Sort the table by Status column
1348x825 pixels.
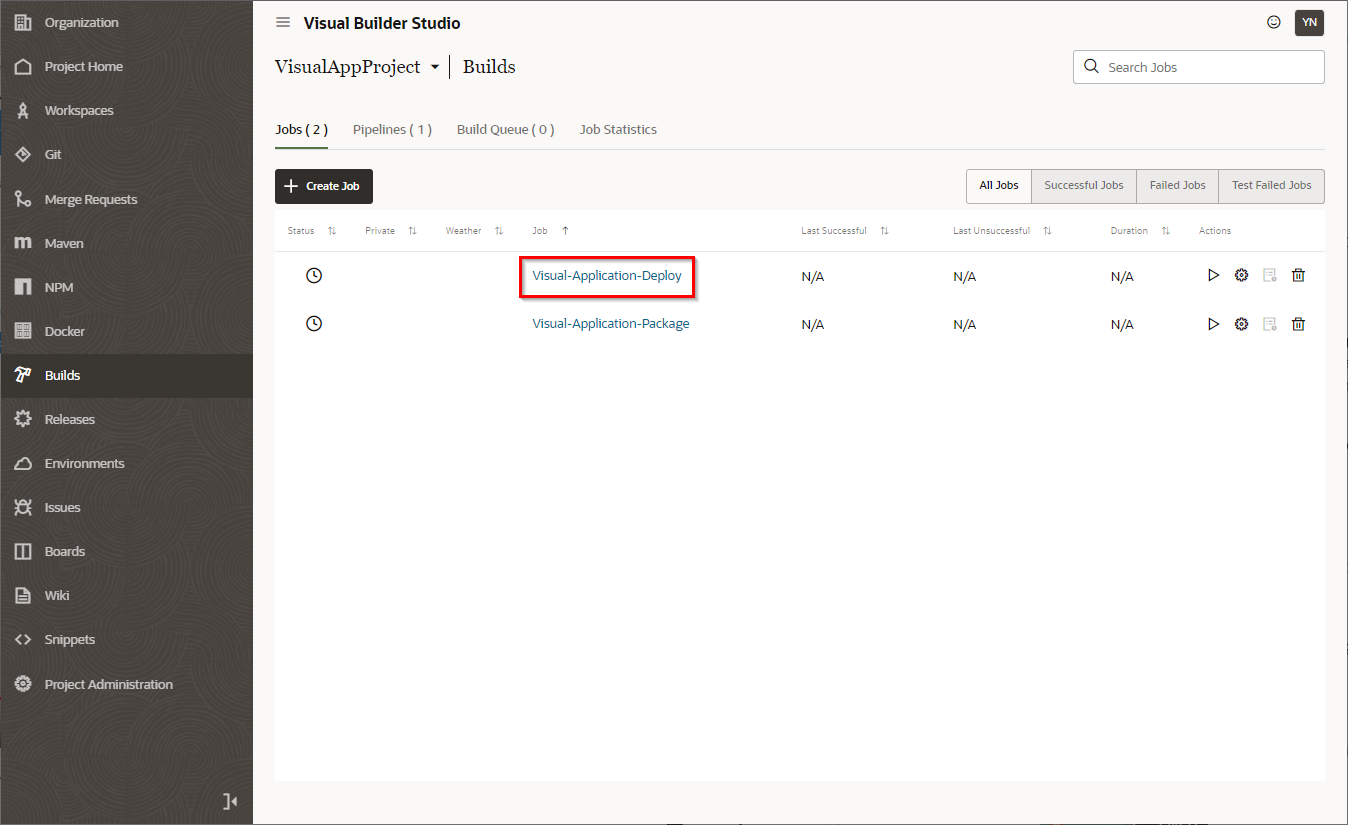332,231
